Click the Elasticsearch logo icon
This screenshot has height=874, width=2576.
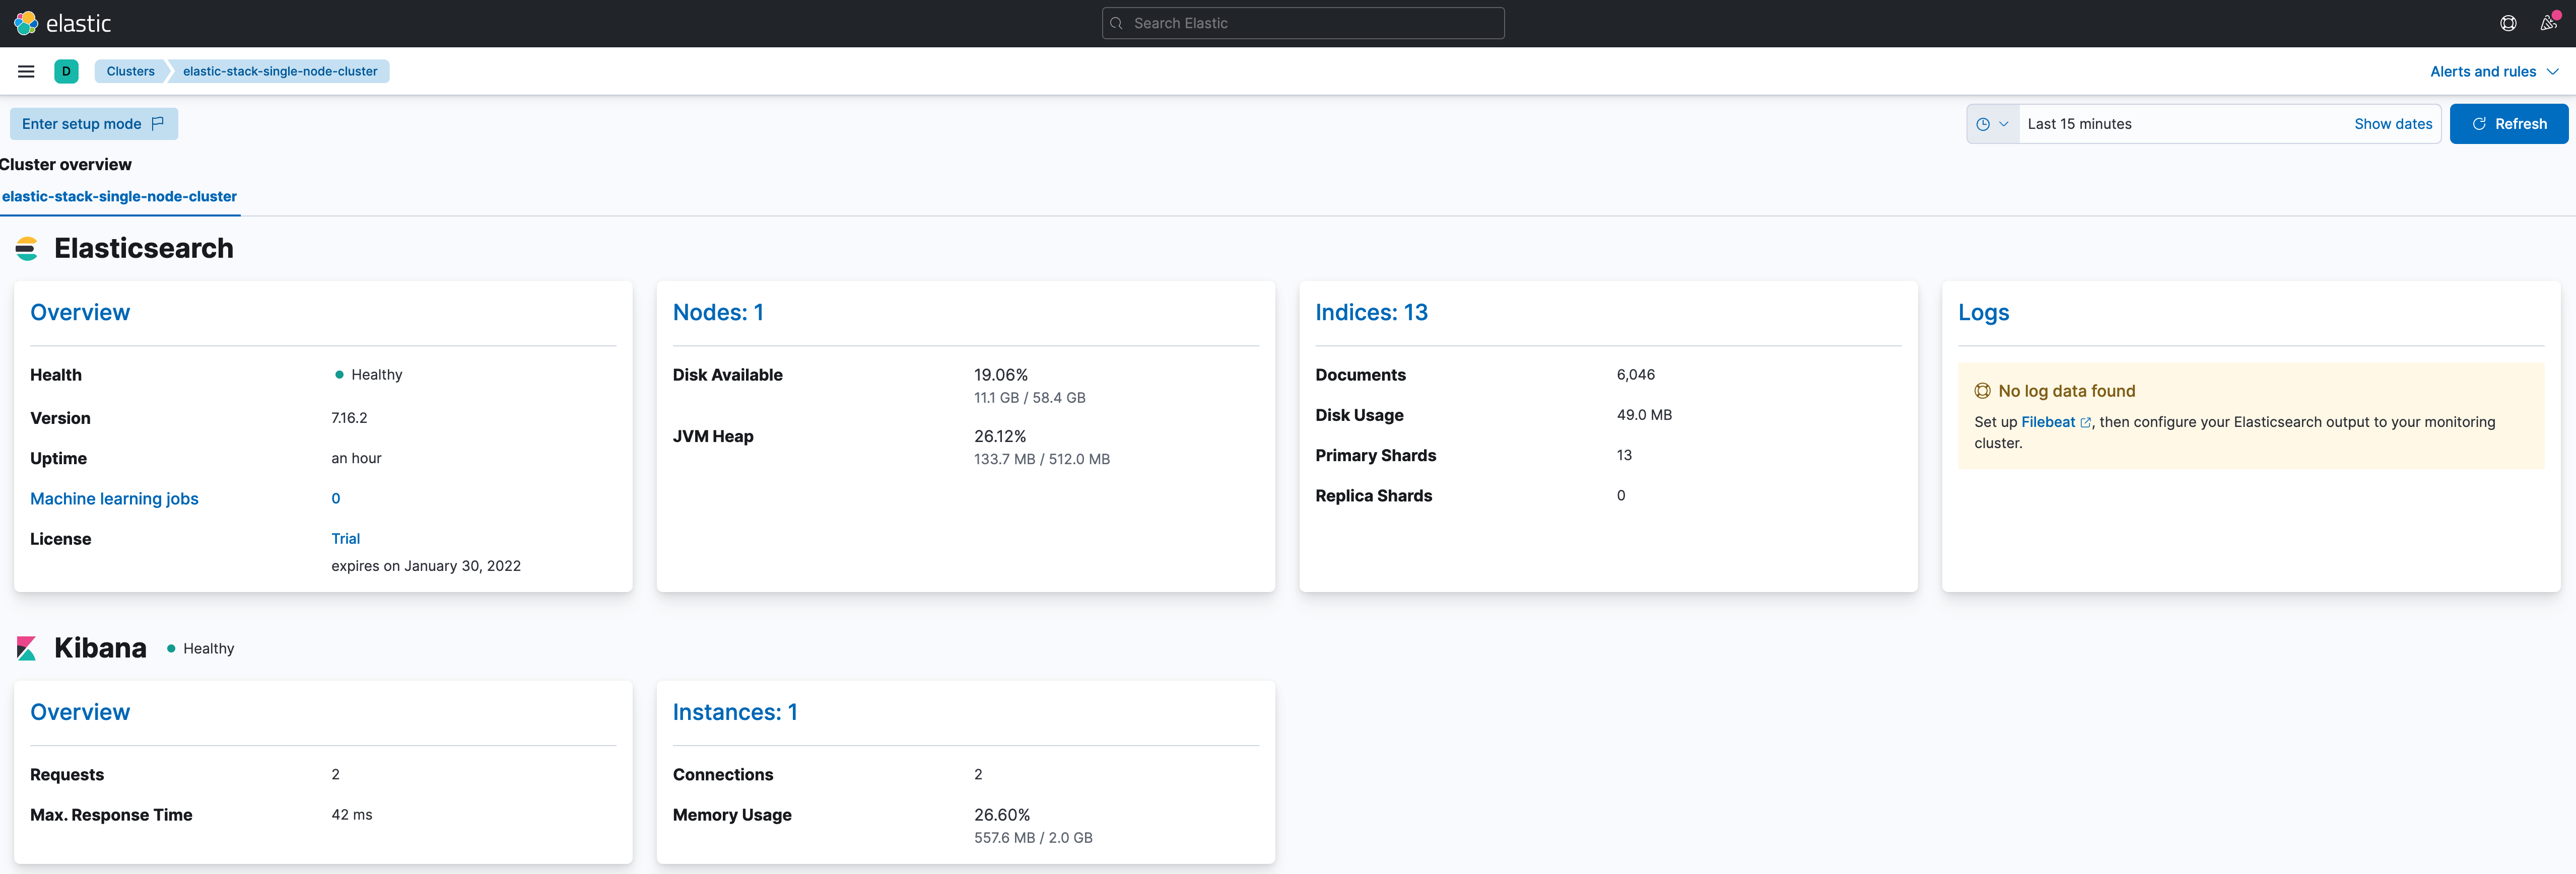coord(27,249)
